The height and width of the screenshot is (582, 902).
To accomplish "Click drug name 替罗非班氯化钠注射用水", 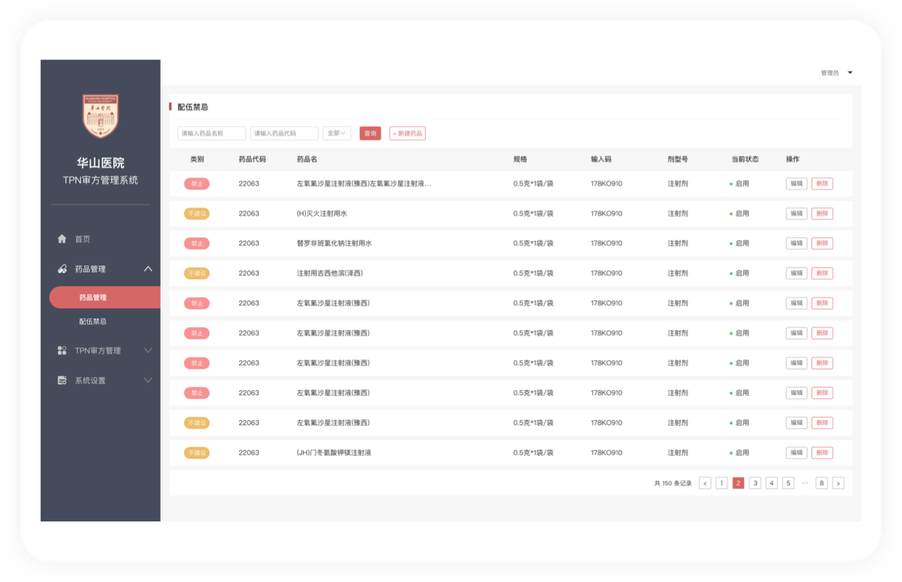I will click(334, 243).
